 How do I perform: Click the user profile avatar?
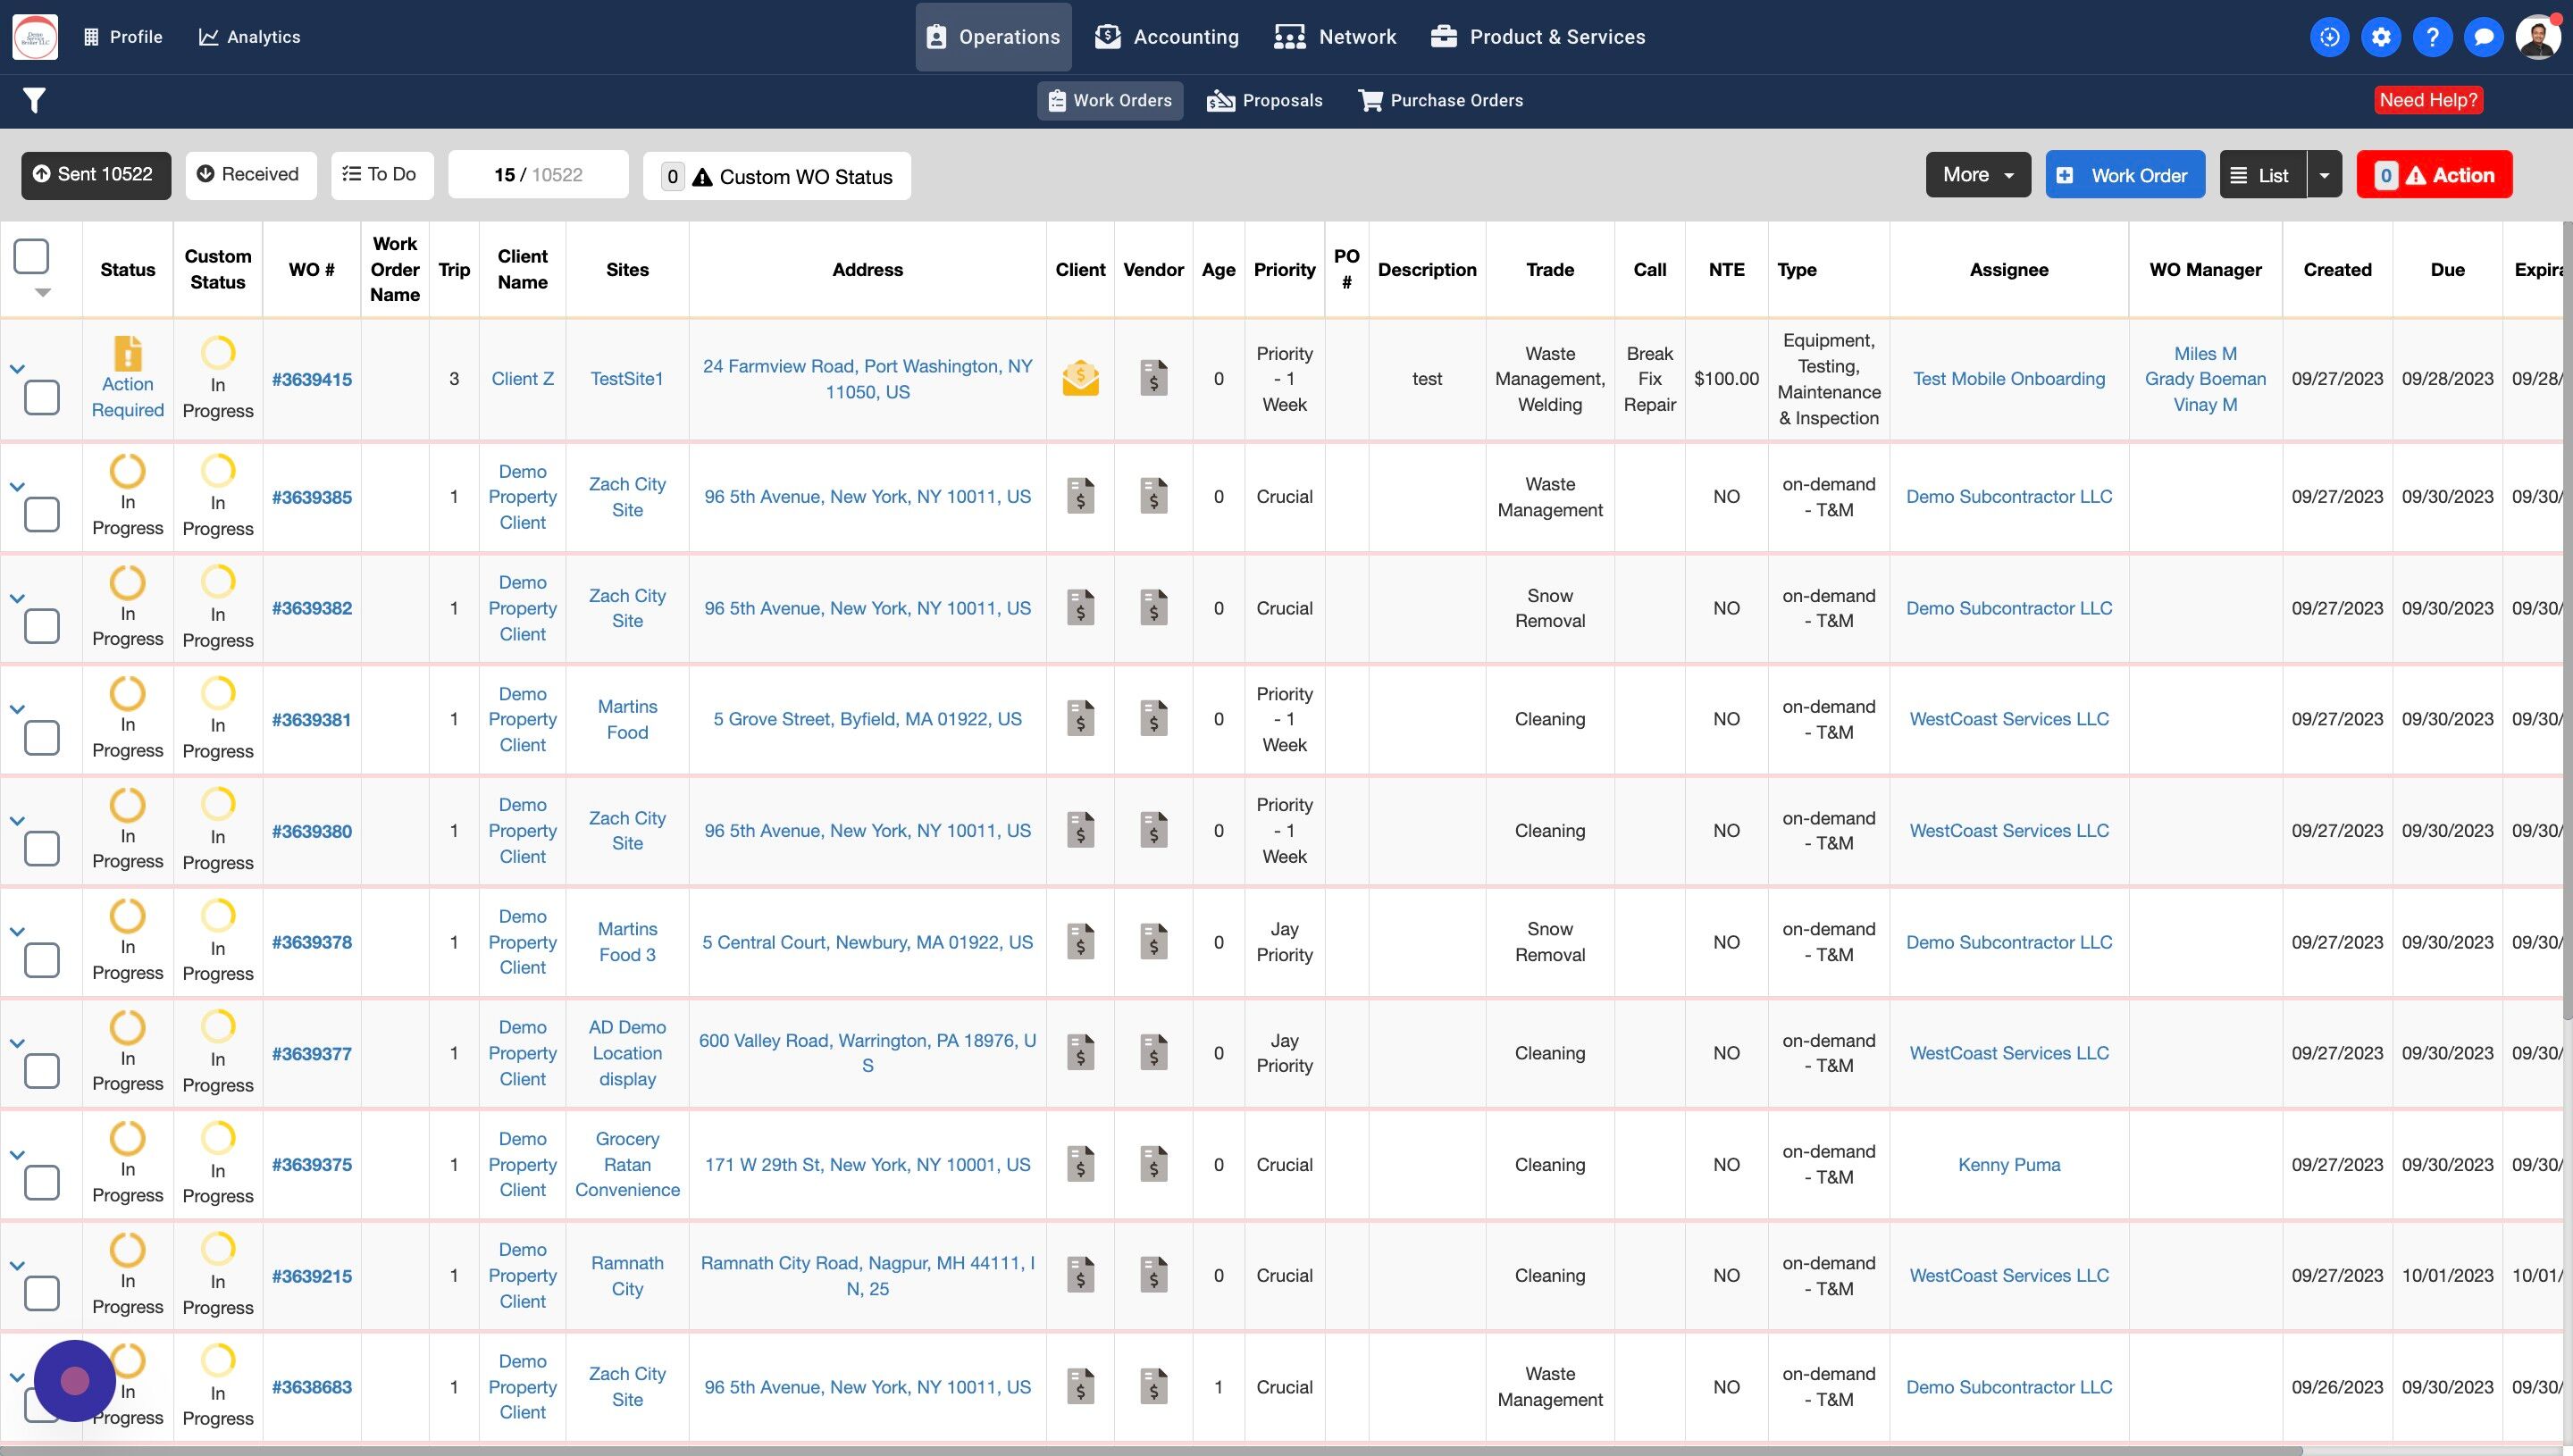pos(2537,37)
